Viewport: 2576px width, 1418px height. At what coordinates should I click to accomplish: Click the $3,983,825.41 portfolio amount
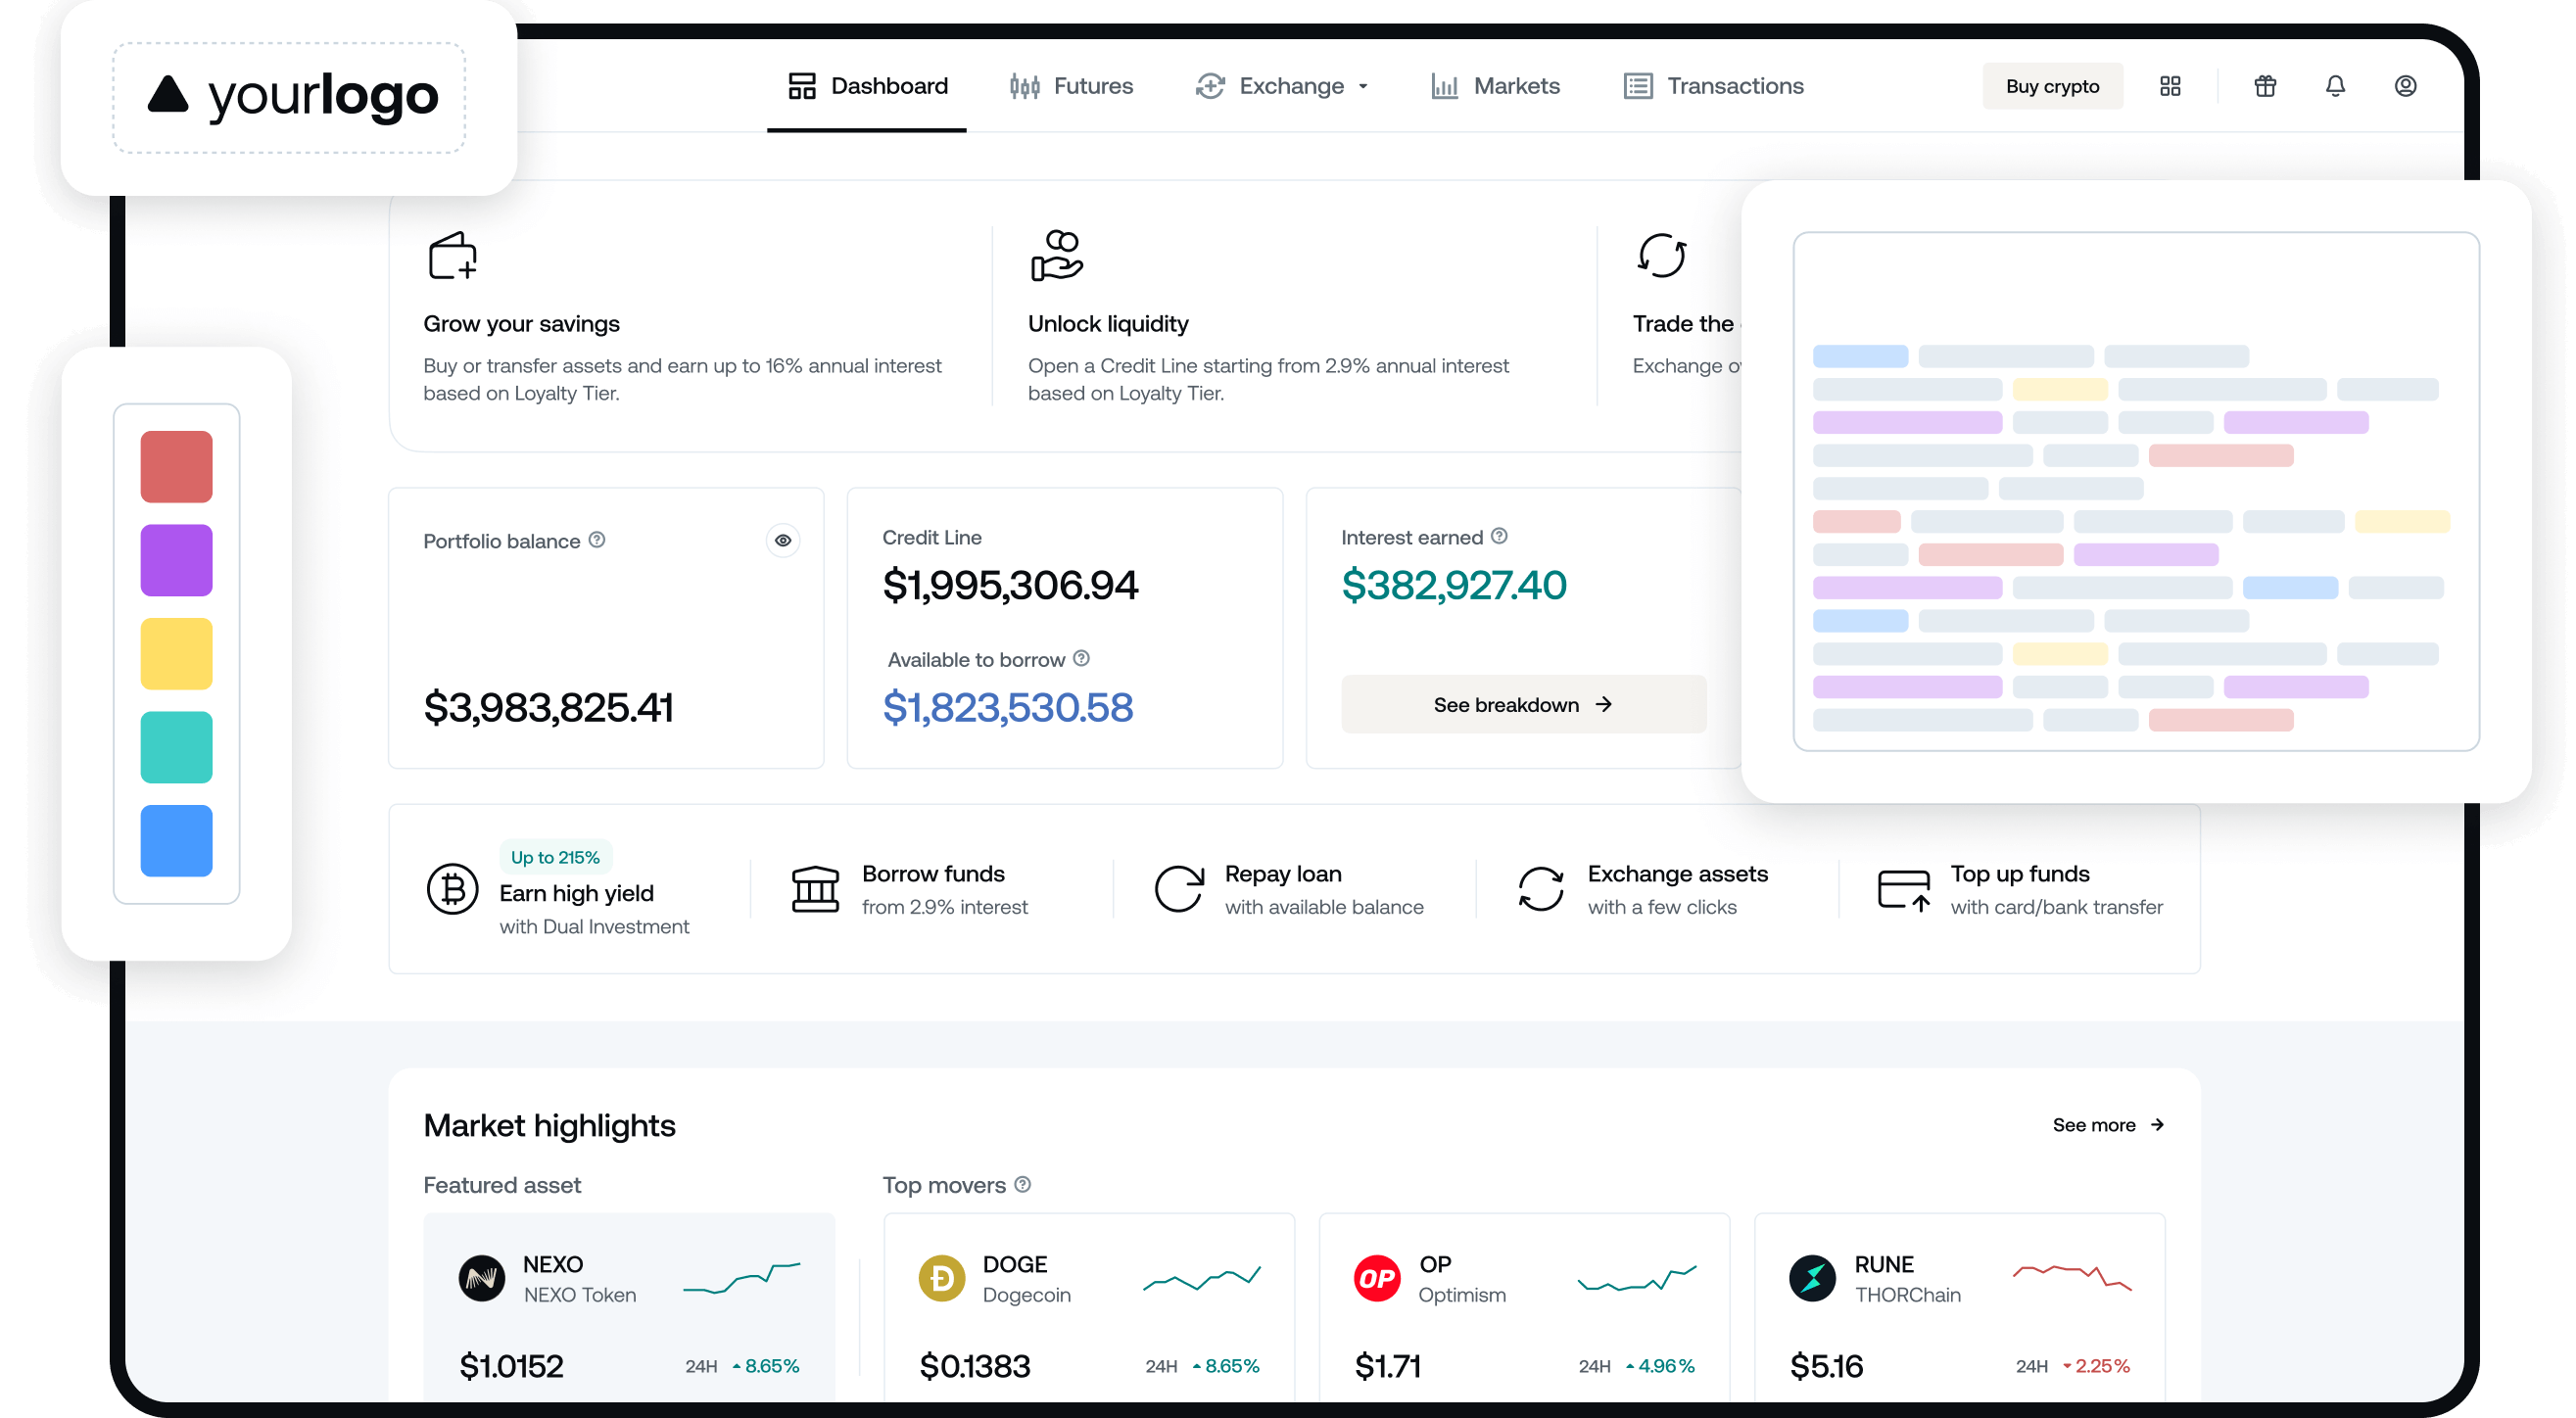point(548,707)
